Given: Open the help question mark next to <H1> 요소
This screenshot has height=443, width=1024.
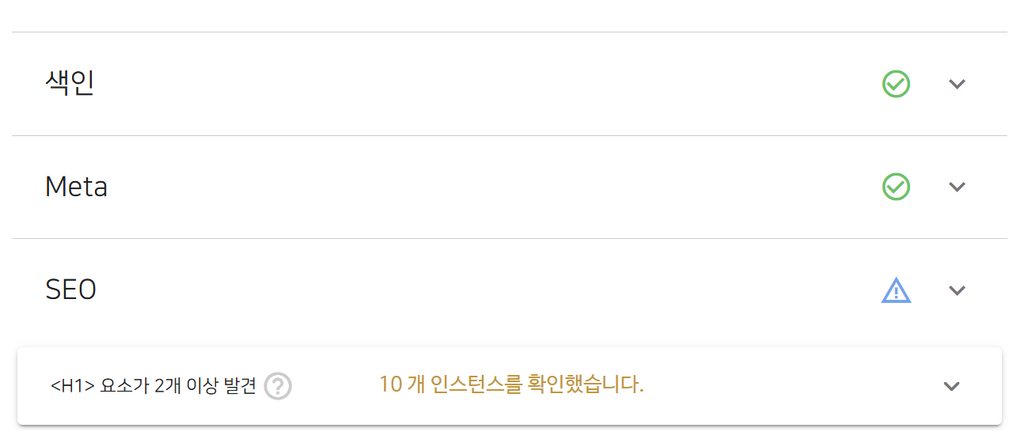Looking at the screenshot, I should tap(278, 386).
